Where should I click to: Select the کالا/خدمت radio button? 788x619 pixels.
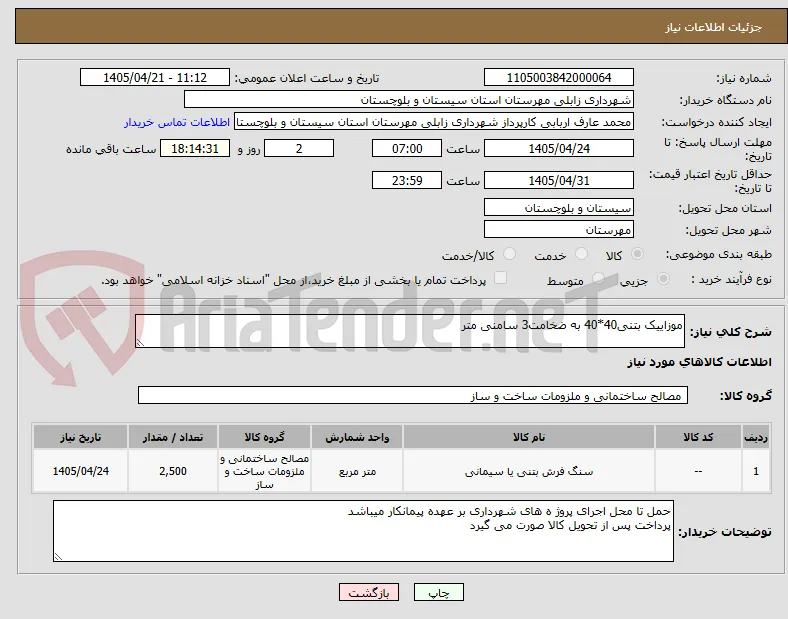pos(510,254)
